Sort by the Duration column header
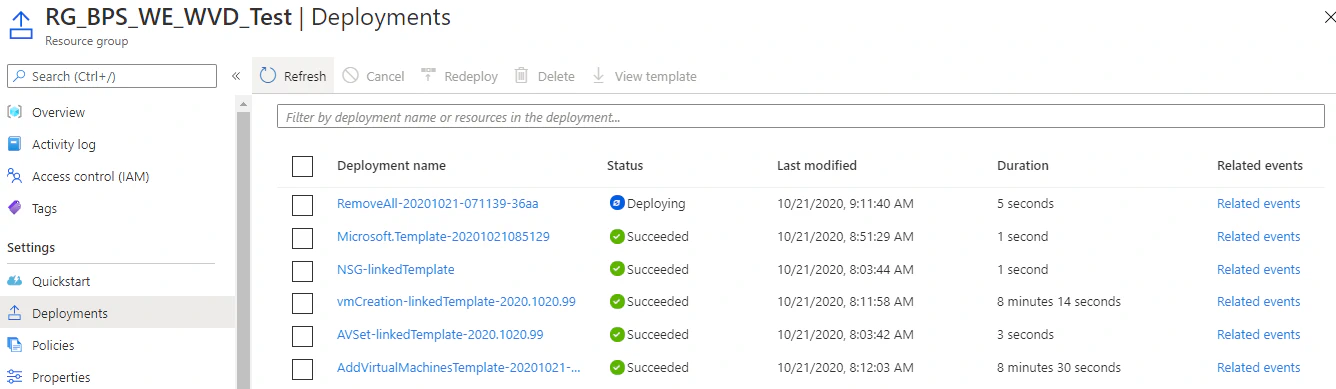Viewport: 1336px width, 389px height. point(1023,165)
